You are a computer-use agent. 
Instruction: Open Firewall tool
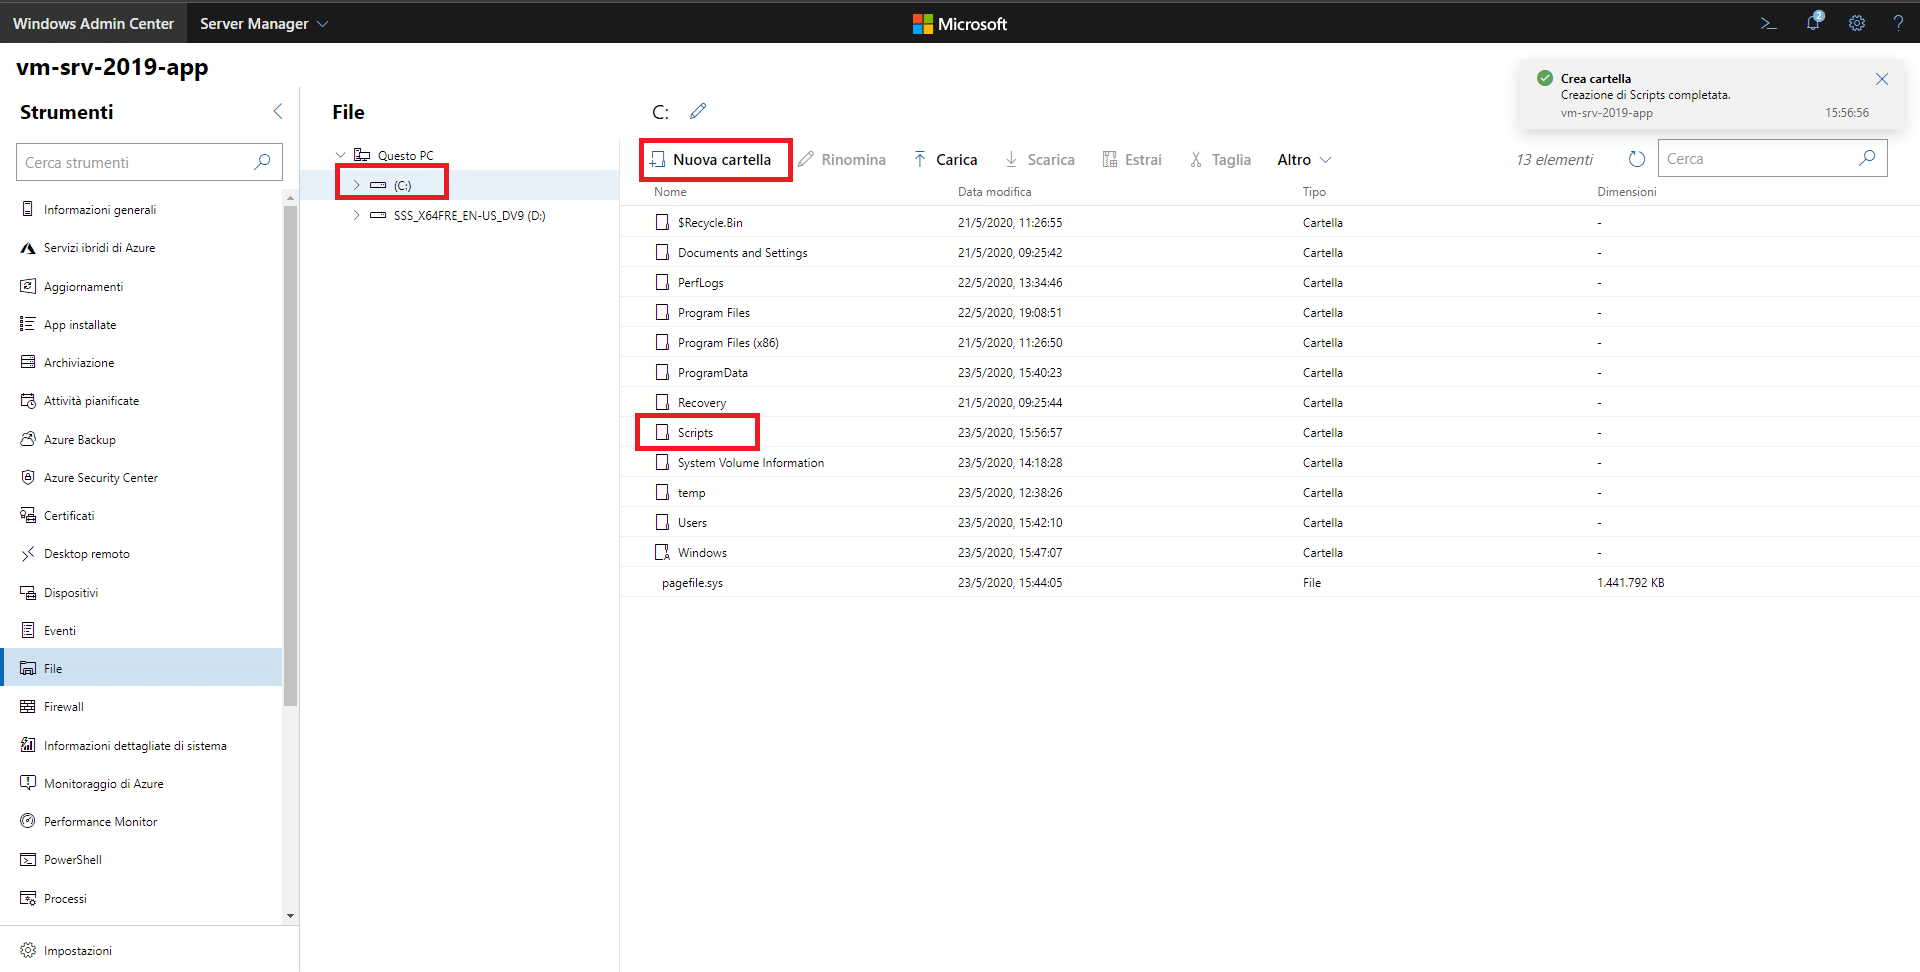tap(141, 707)
